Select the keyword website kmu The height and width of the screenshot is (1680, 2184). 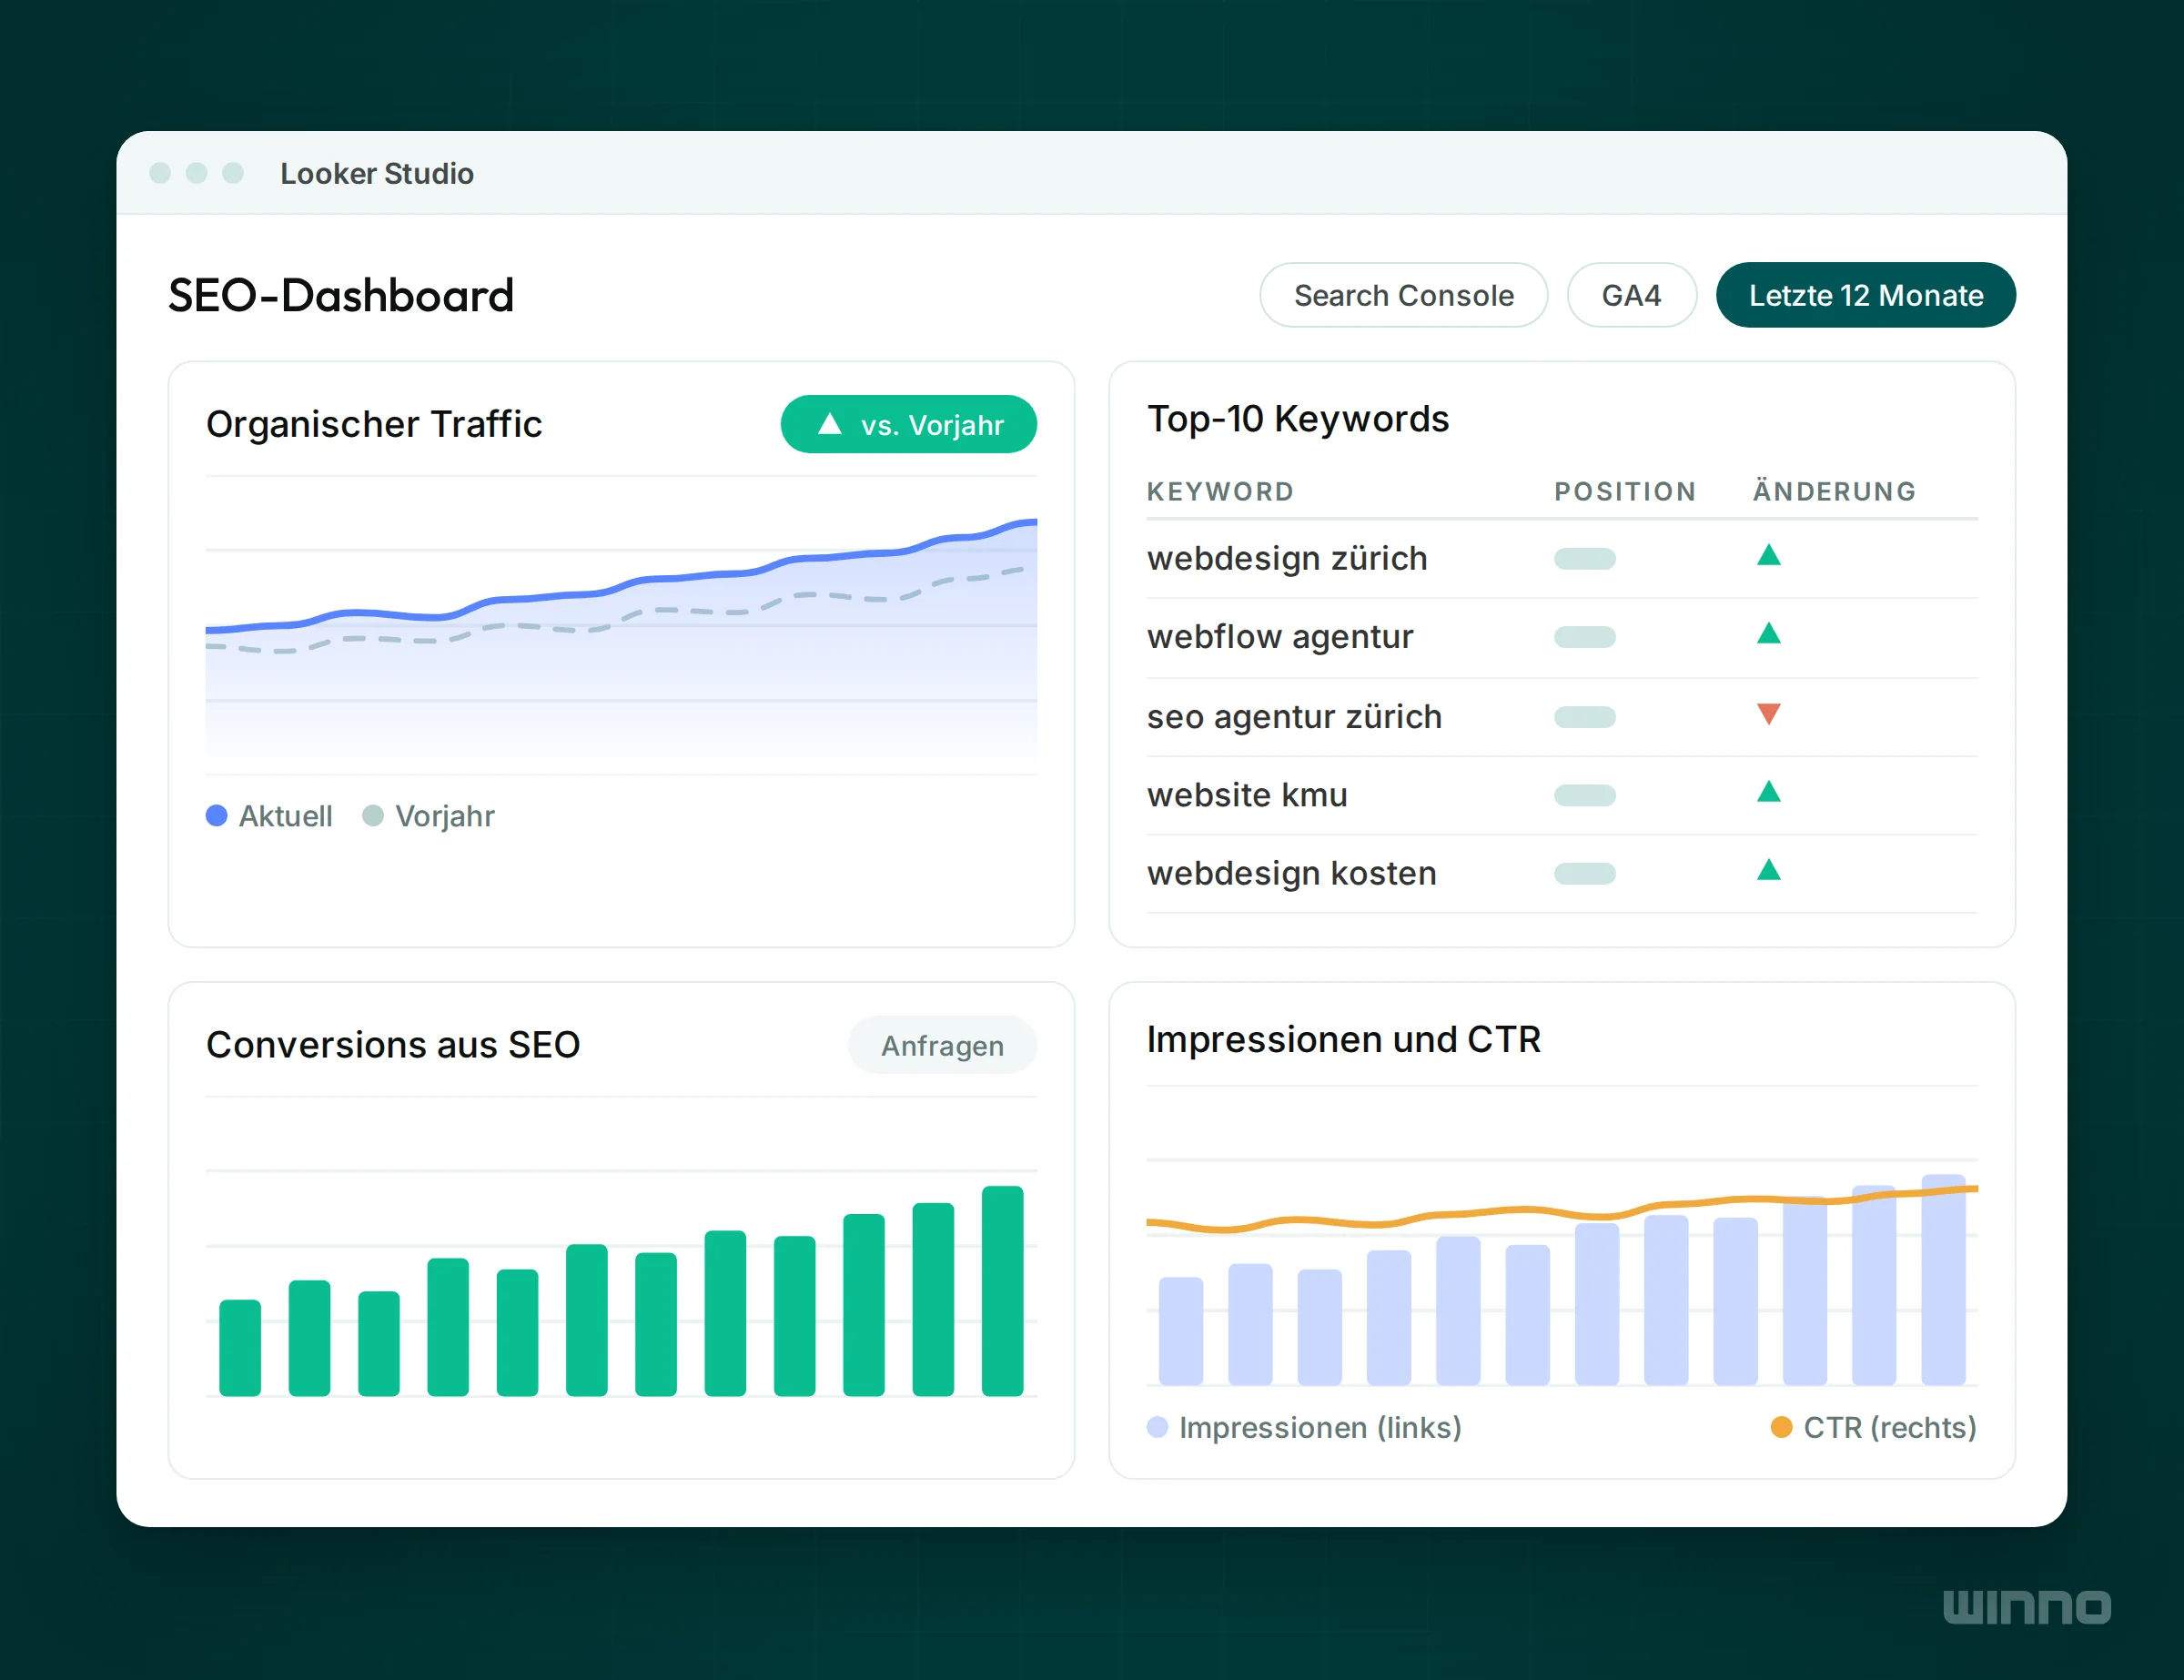point(1247,795)
